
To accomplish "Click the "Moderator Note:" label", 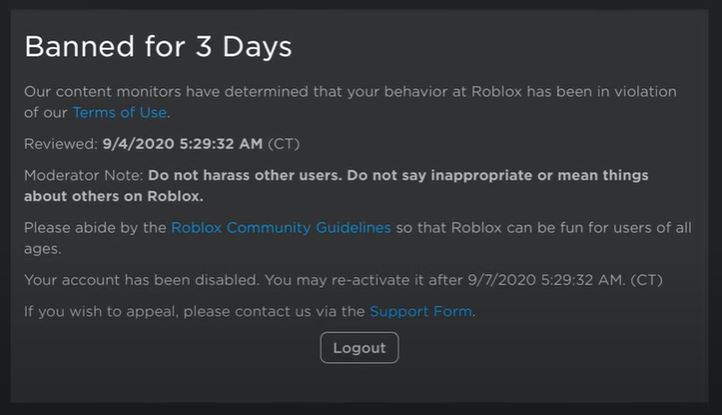I will coord(84,176).
